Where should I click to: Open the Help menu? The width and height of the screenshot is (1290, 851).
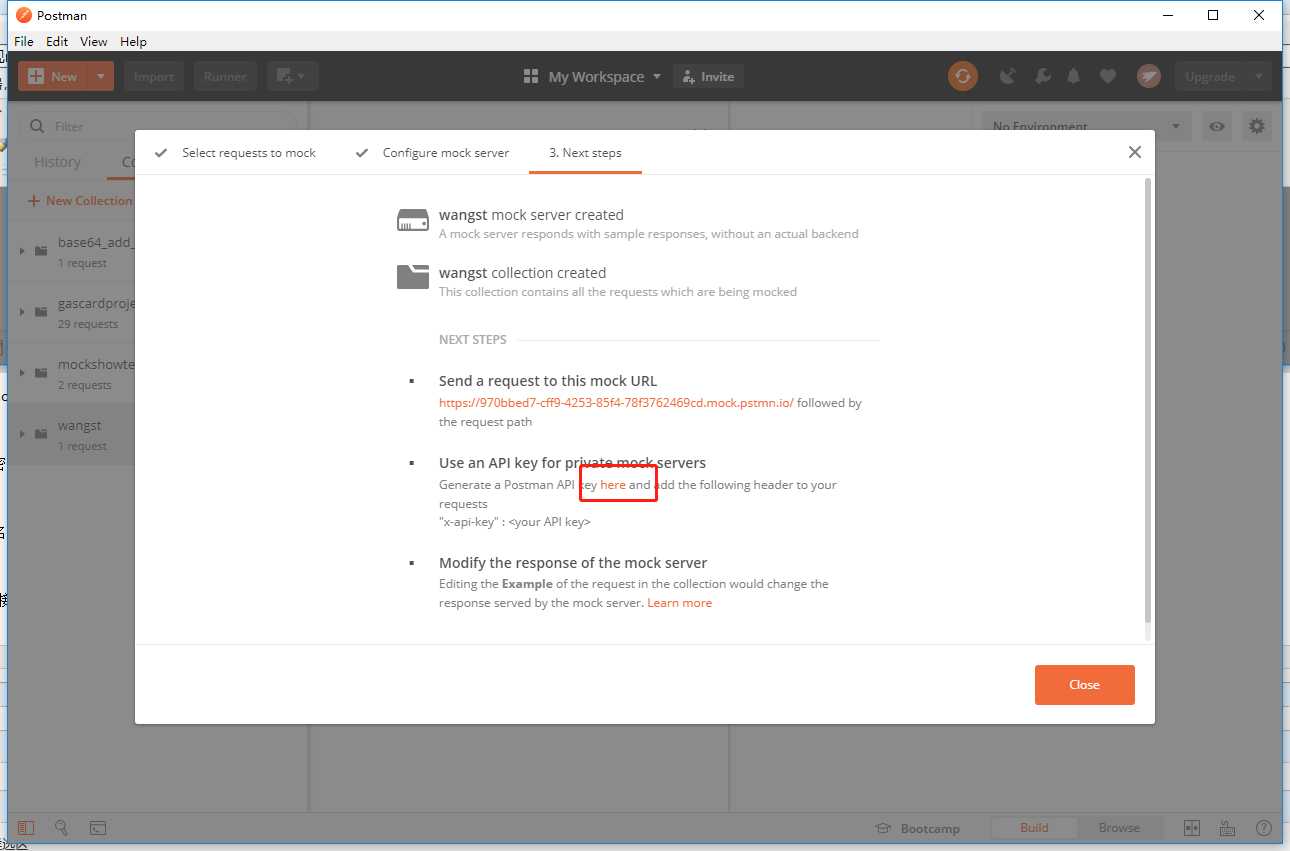133,41
